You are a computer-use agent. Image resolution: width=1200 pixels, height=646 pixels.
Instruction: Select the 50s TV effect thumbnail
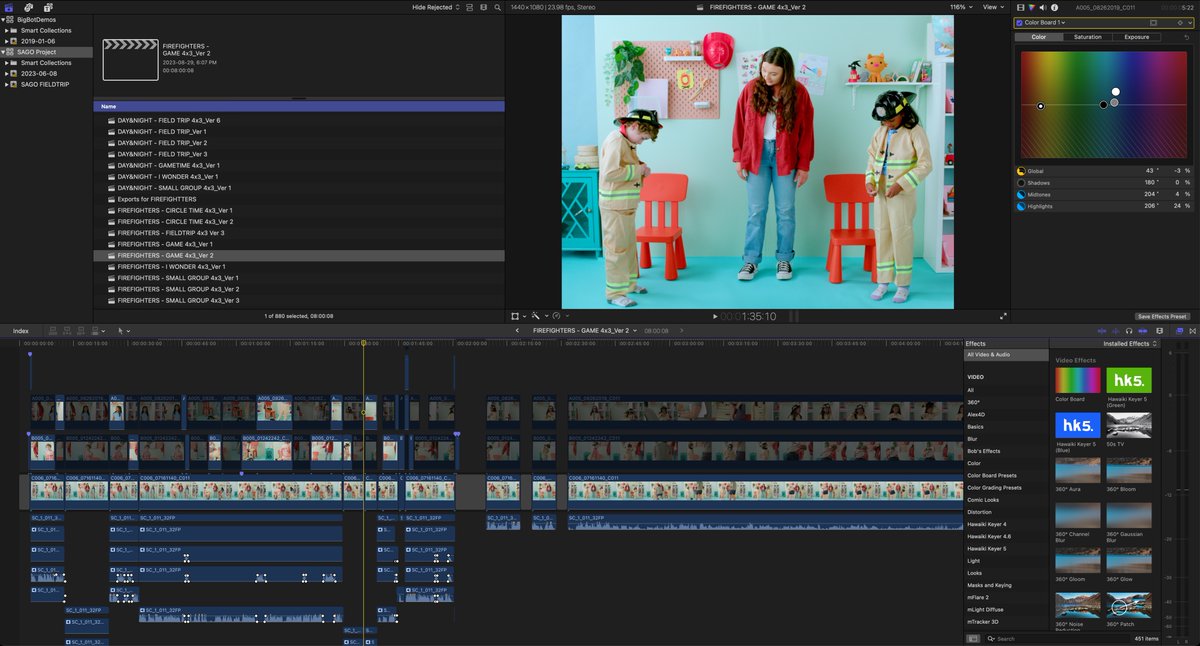click(1128, 426)
